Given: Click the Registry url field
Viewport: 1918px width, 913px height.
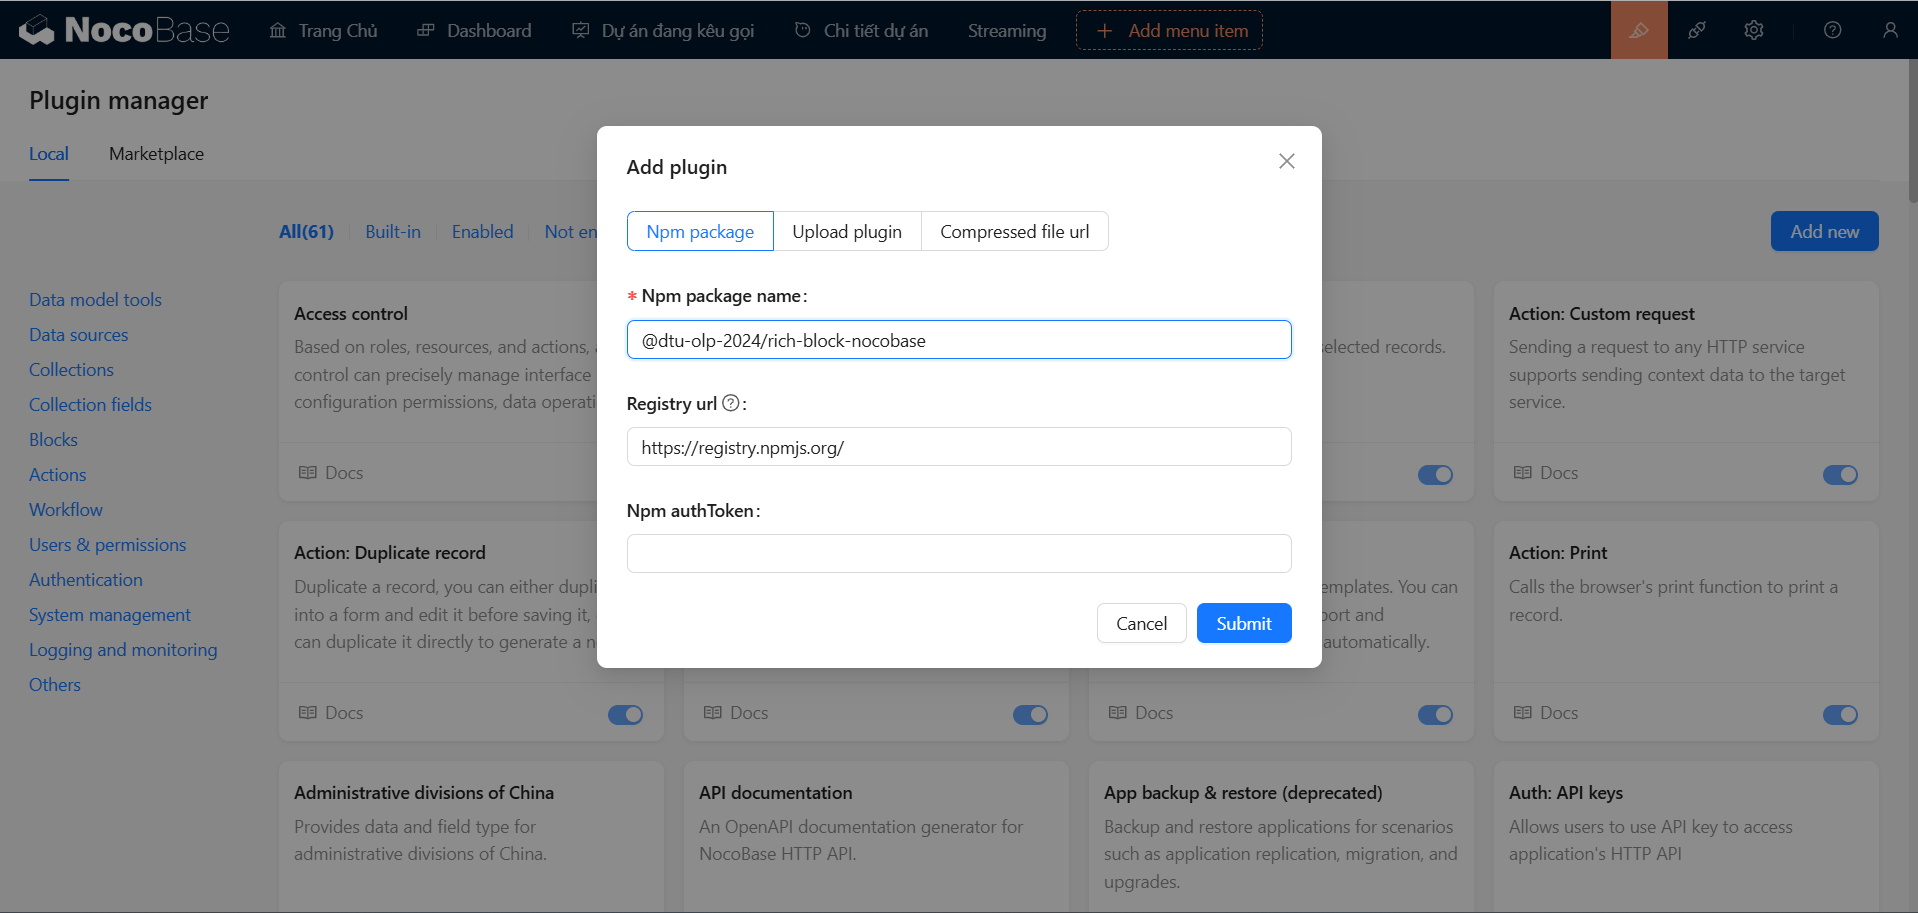Looking at the screenshot, I should pos(959,446).
